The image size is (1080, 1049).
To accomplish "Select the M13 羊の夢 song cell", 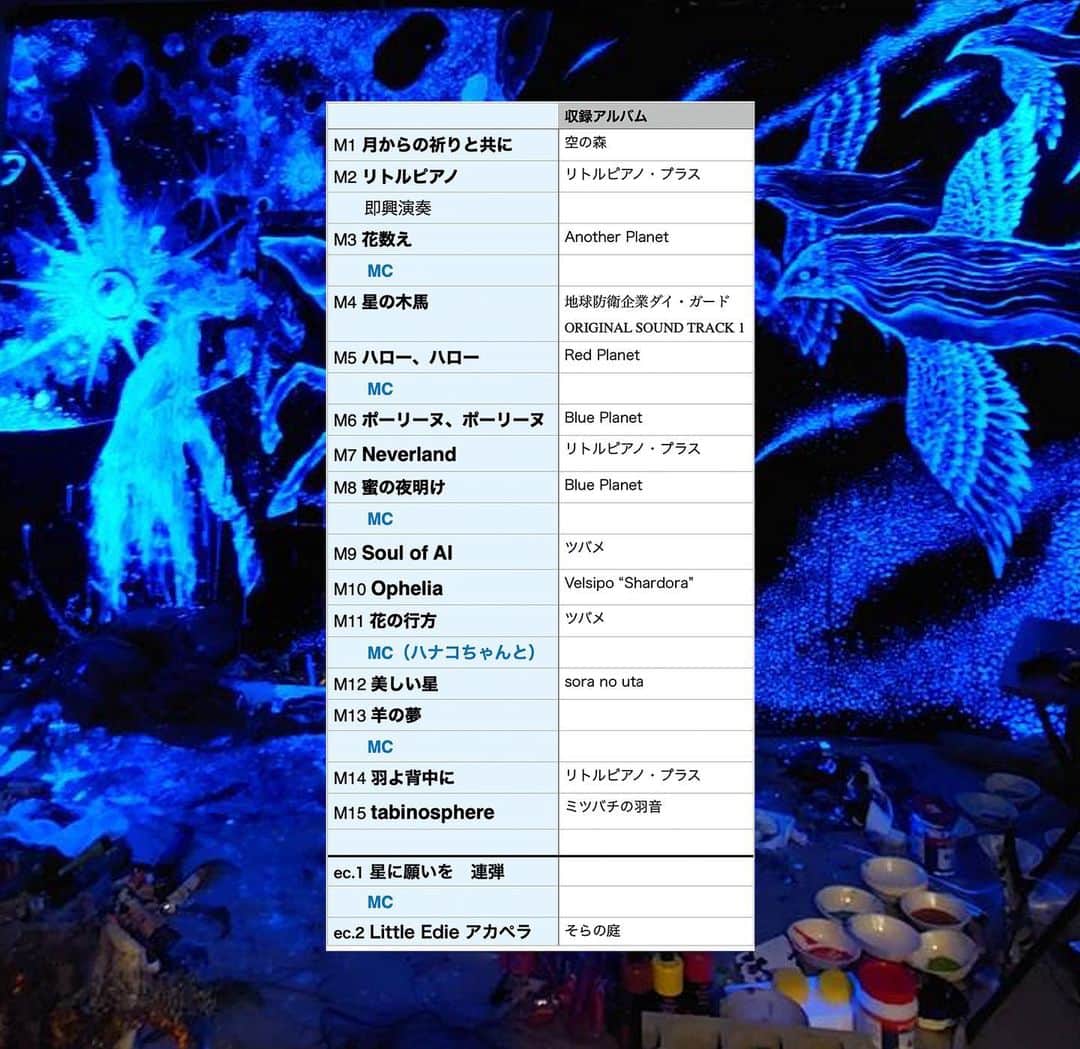I will pos(442,715).
